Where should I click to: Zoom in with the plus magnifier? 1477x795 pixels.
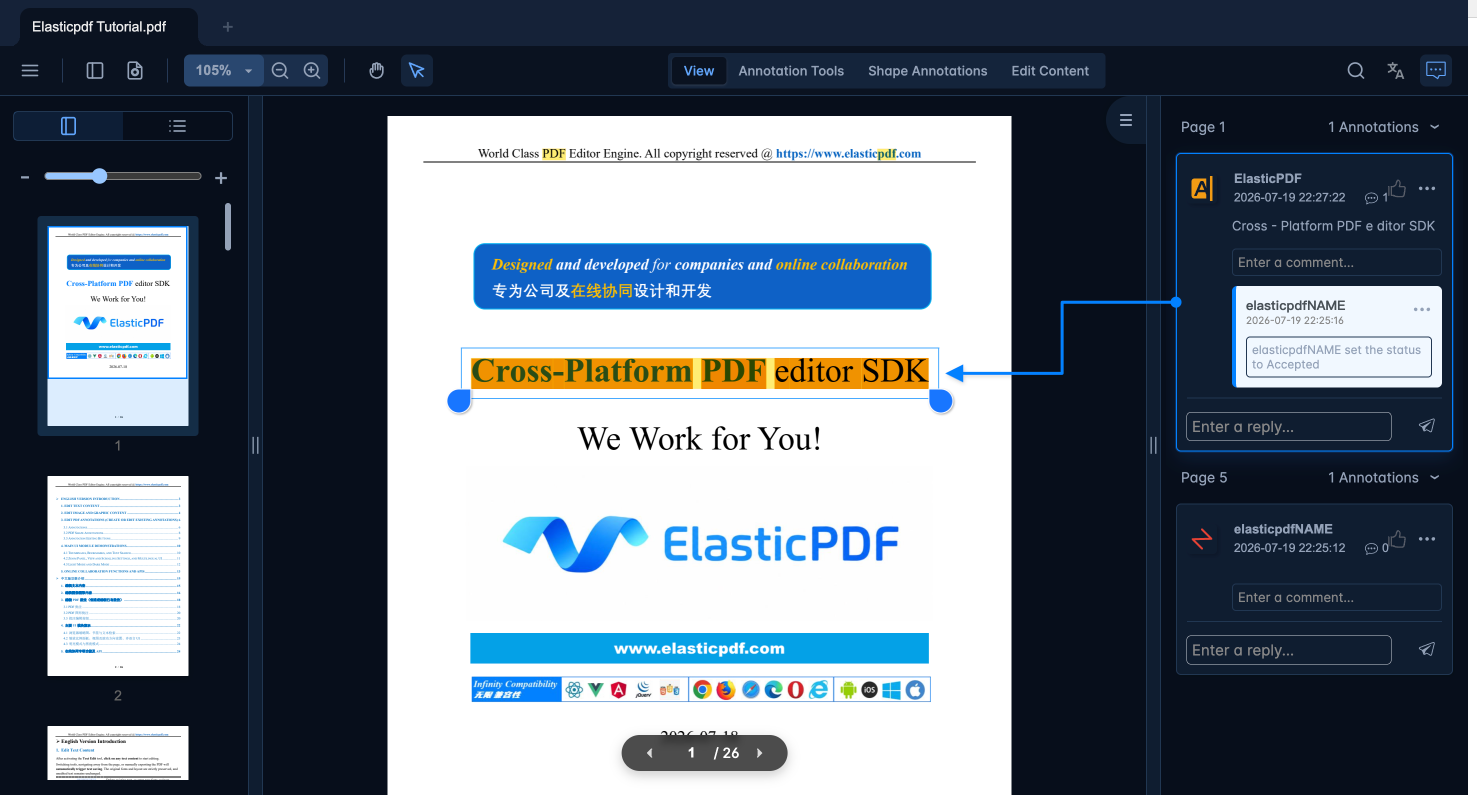point(312,71)
